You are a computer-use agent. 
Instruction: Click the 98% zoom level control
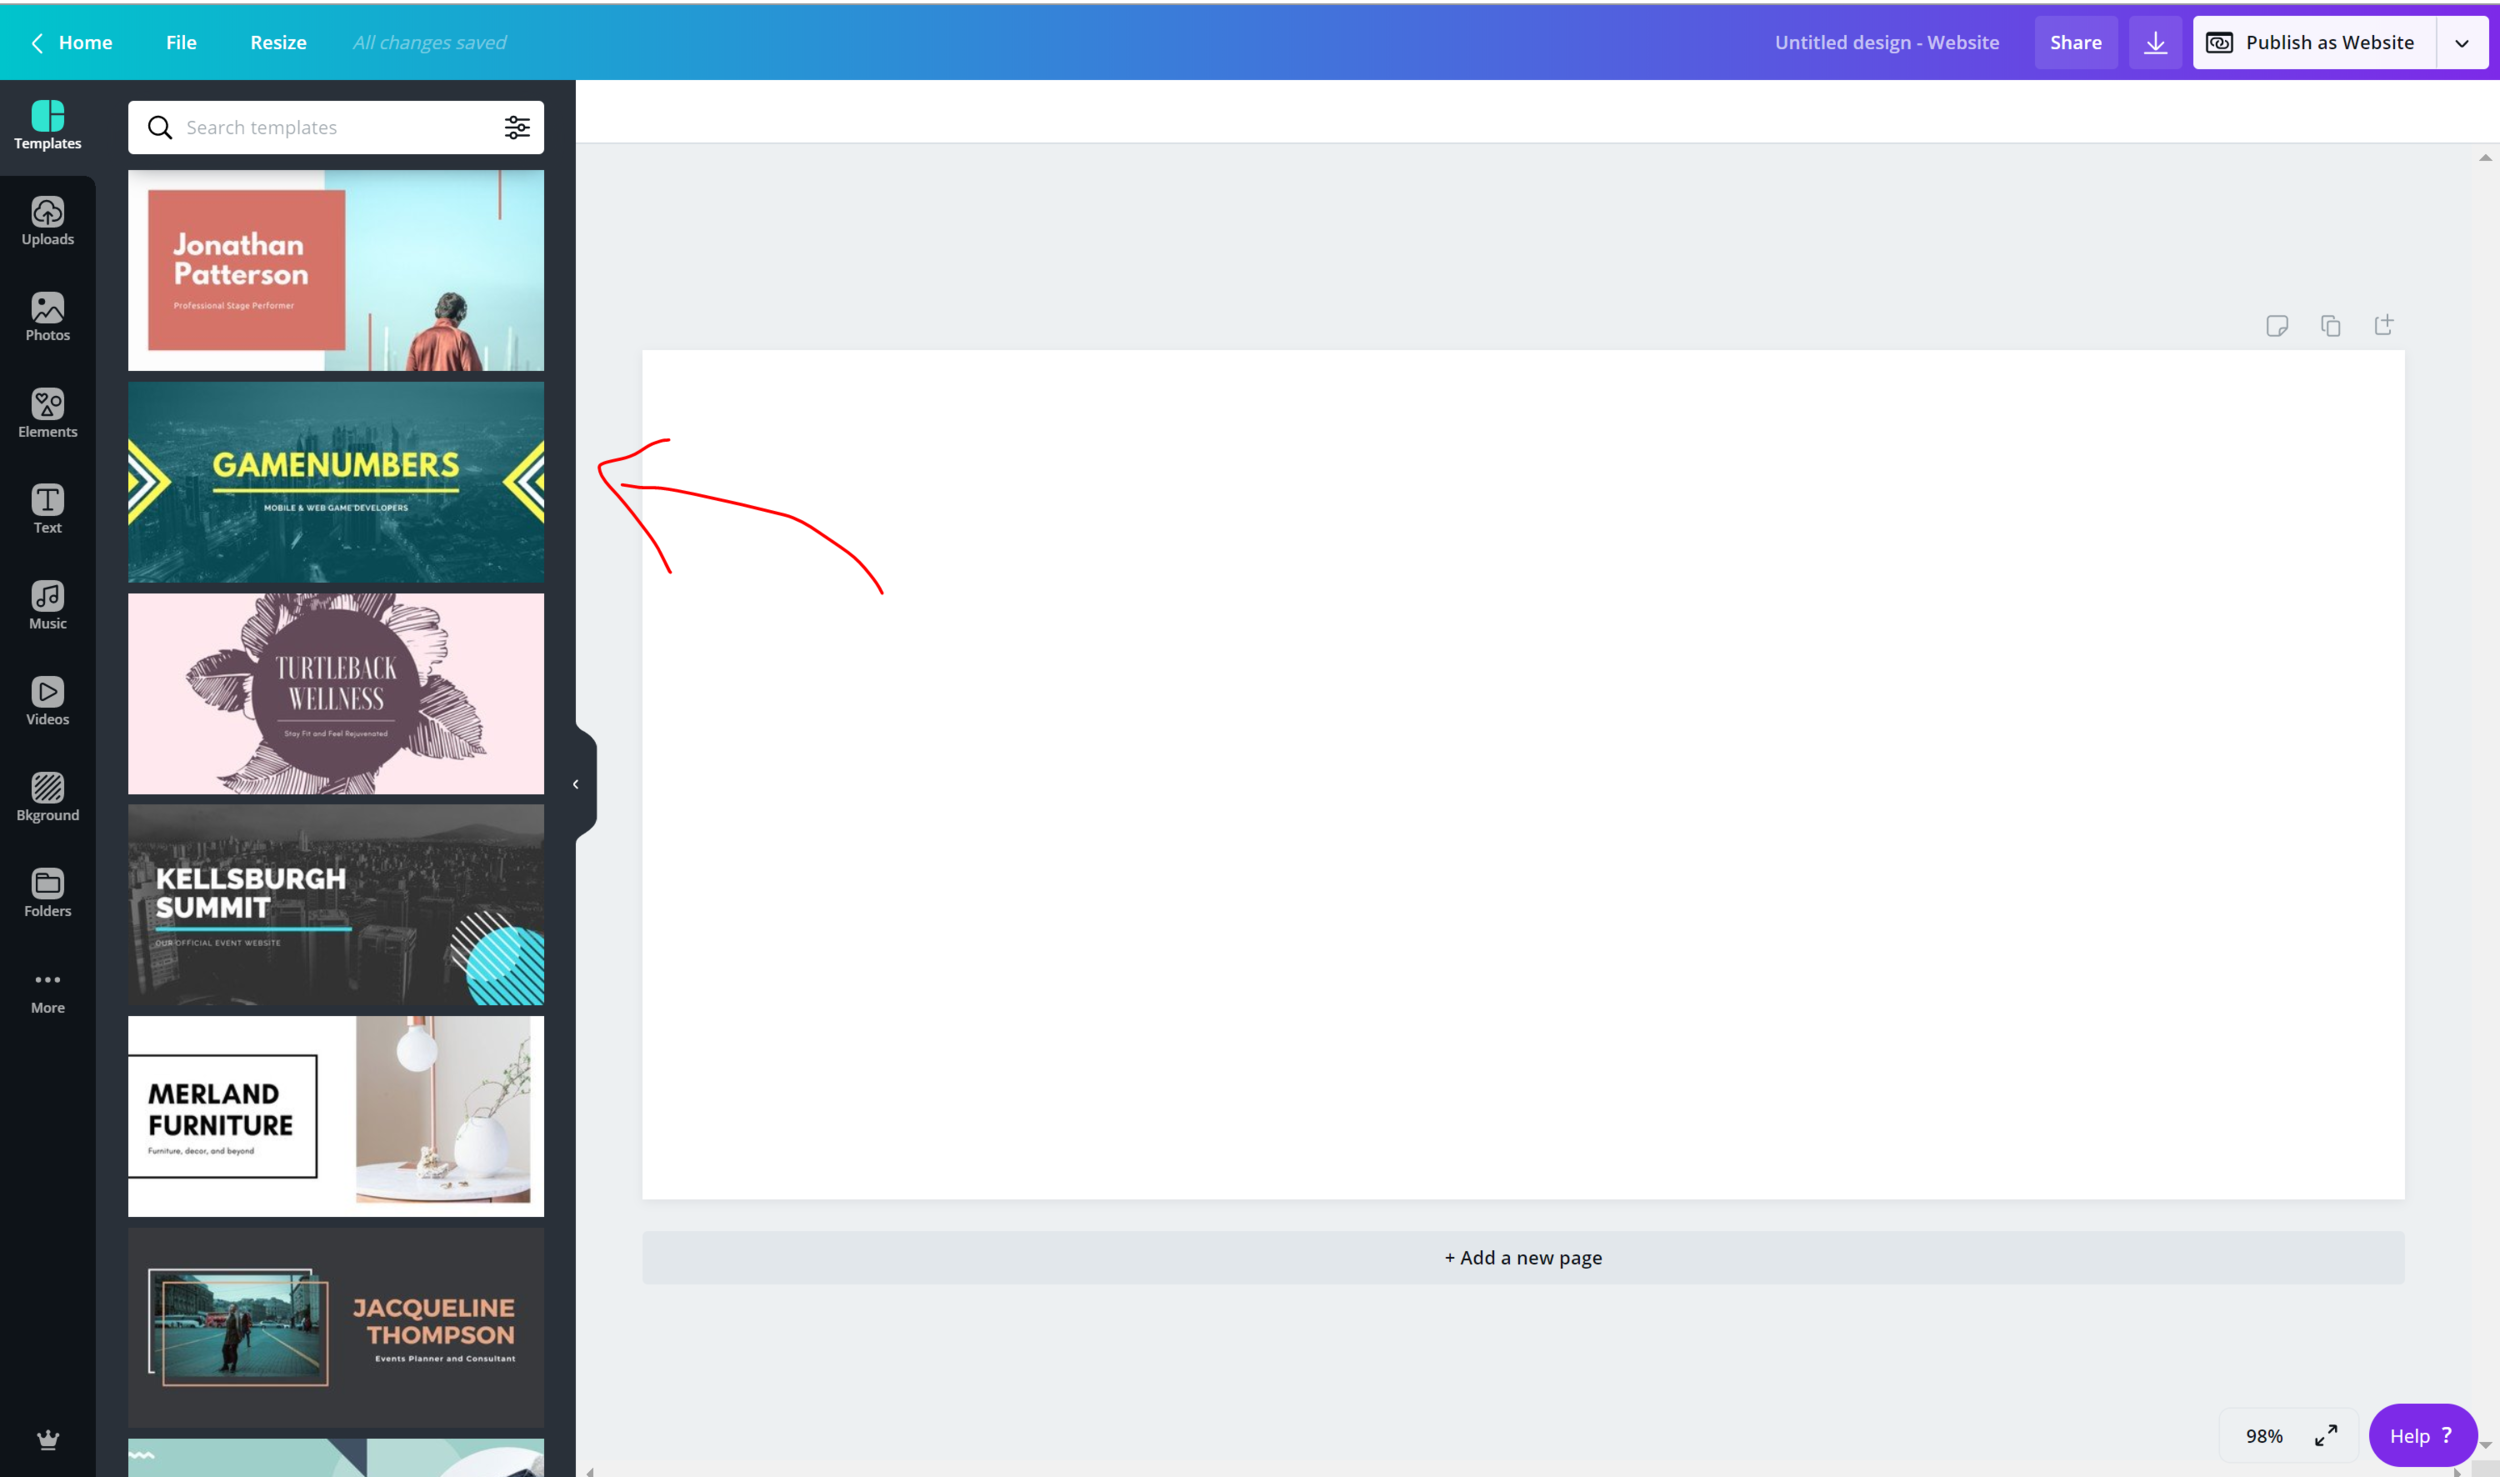point(2264,1436)
